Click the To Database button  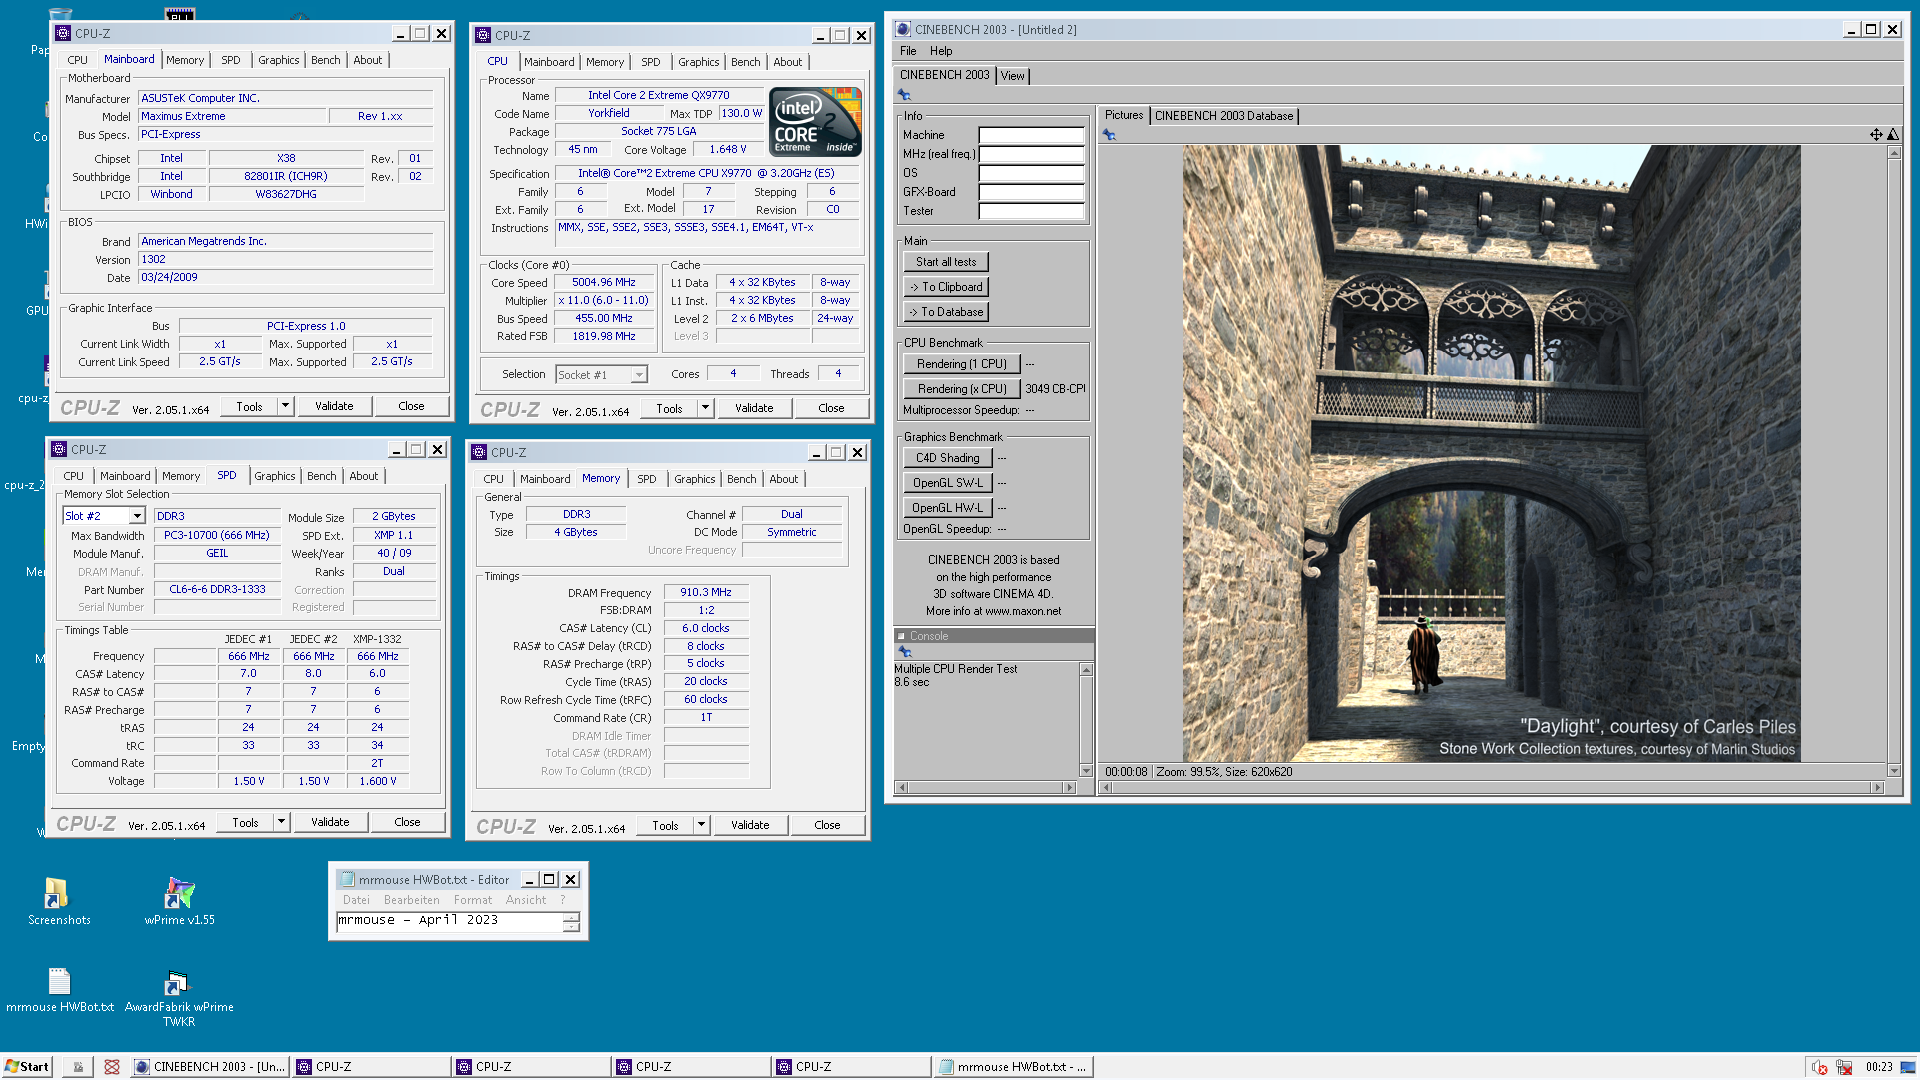pos(946,312)
